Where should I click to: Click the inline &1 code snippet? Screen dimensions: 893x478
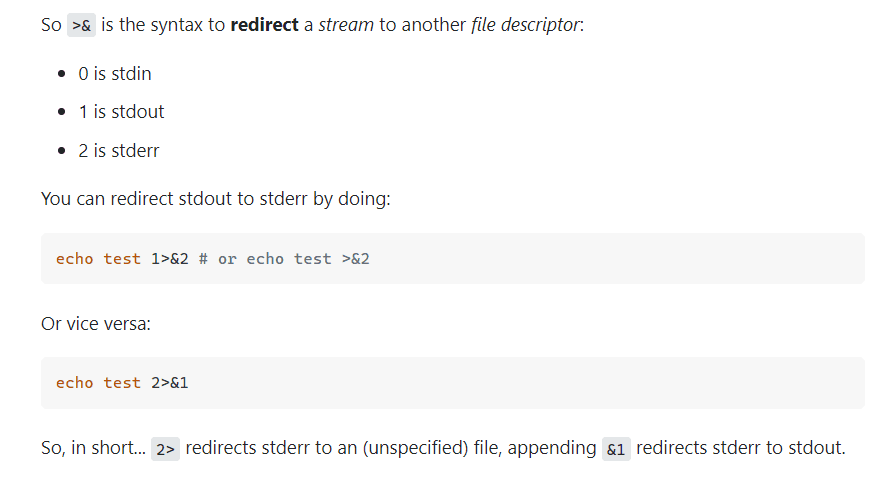pyautogui.click(x=616, y=449)
